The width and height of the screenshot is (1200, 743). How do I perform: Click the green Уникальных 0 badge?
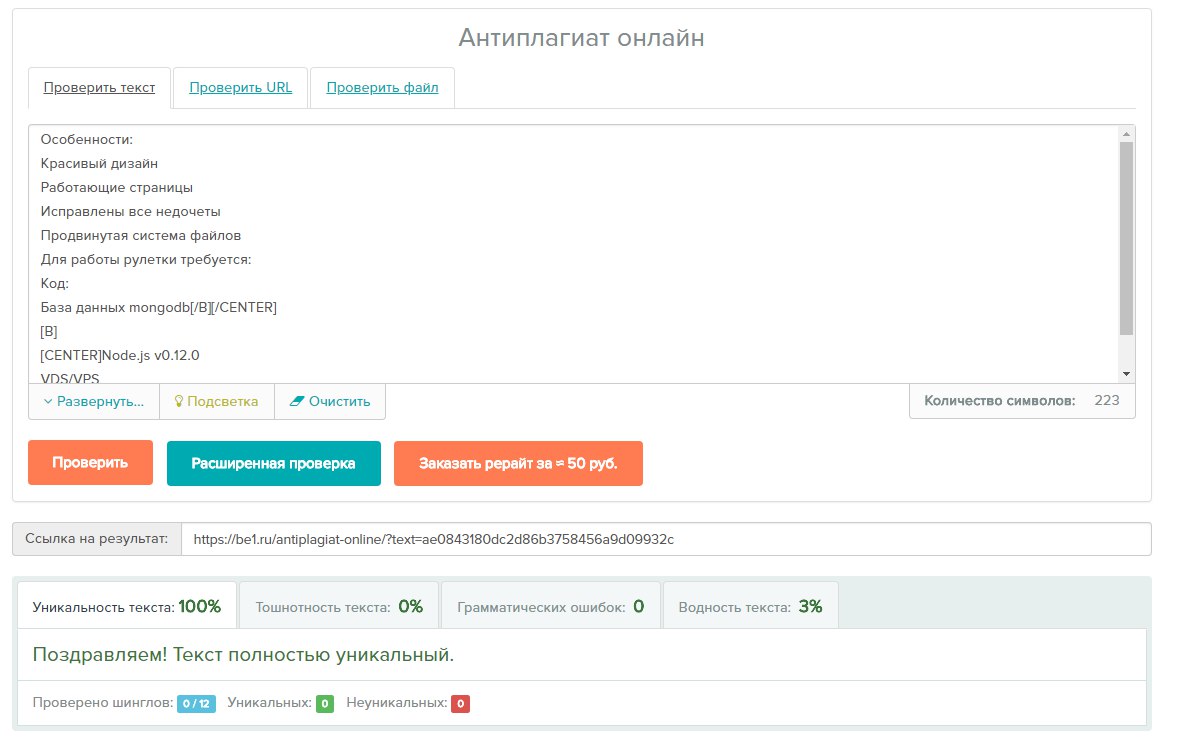coord(325,704)
